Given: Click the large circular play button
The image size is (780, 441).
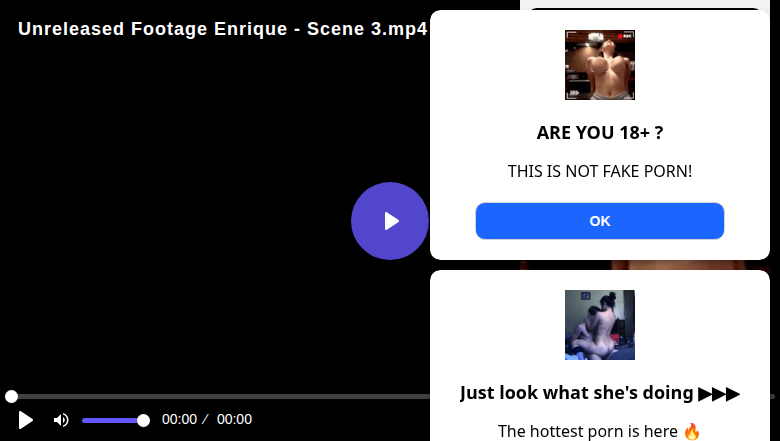Looking at the screenshot, I should click(390, 221).
